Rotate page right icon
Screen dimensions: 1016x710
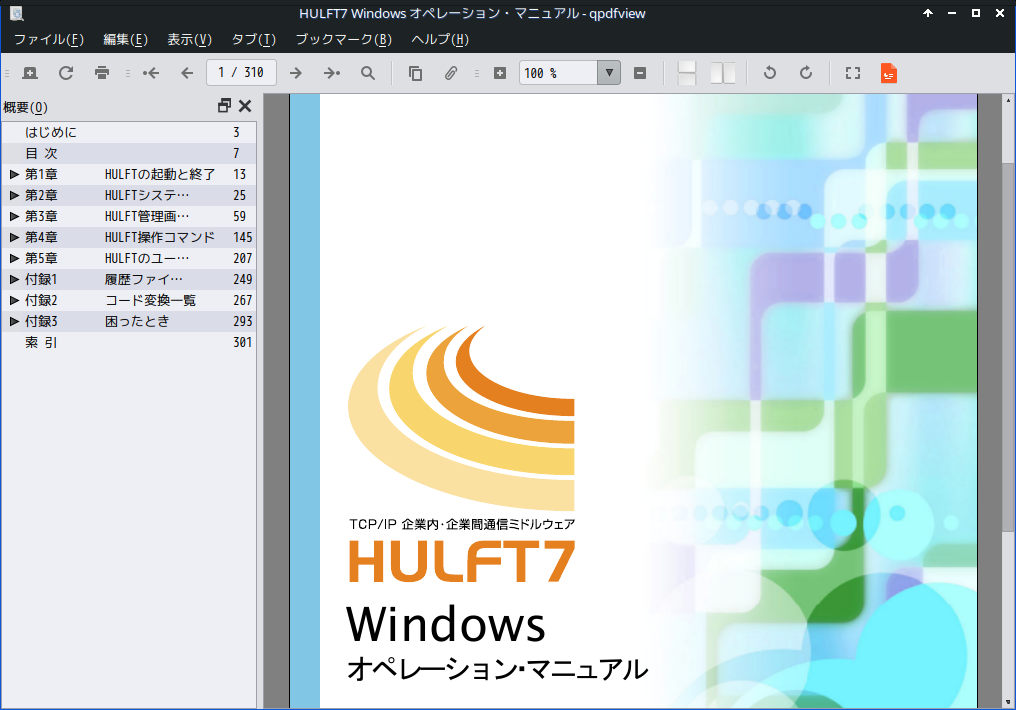click(805, 73)
